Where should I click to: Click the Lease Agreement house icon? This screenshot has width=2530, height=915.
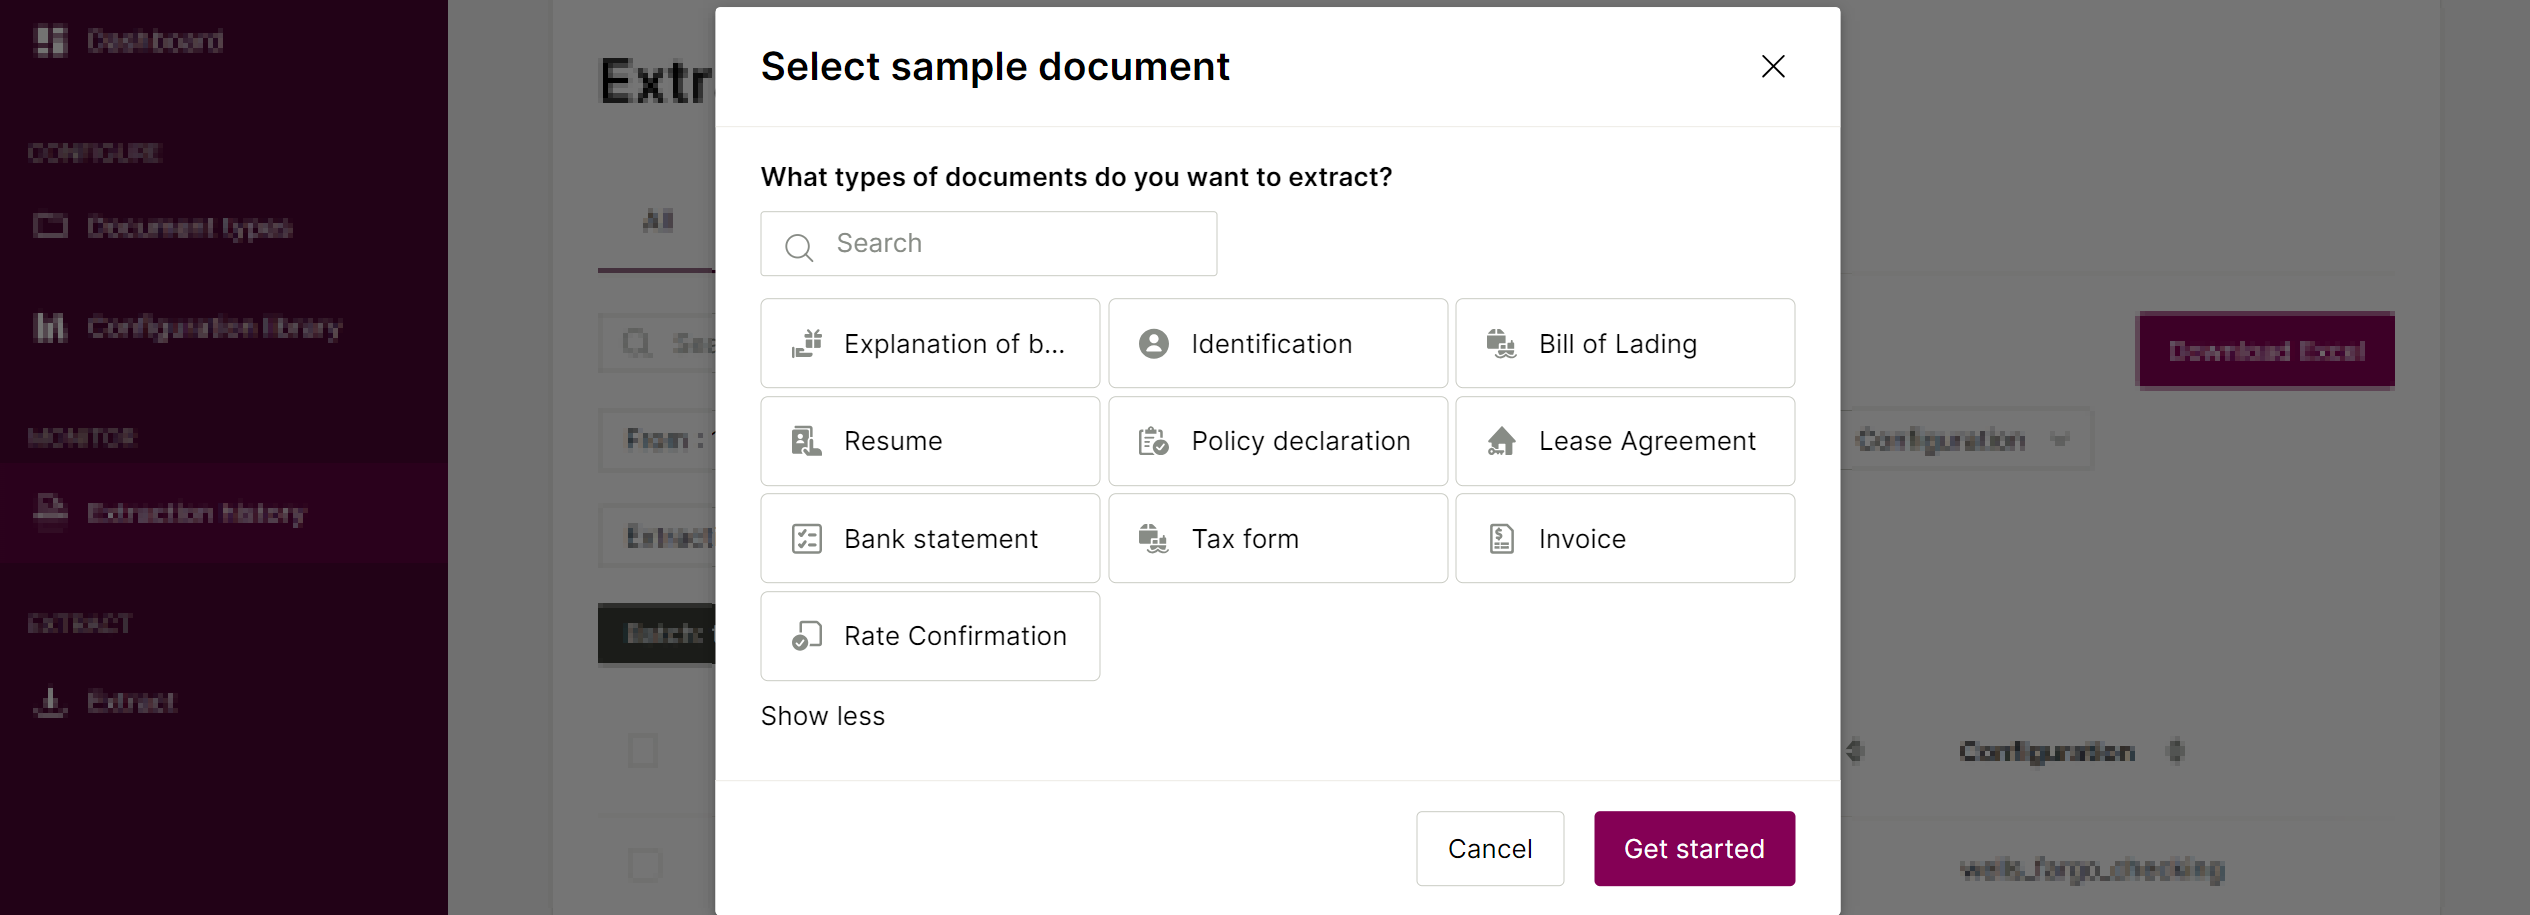(x=1501, y=441)
